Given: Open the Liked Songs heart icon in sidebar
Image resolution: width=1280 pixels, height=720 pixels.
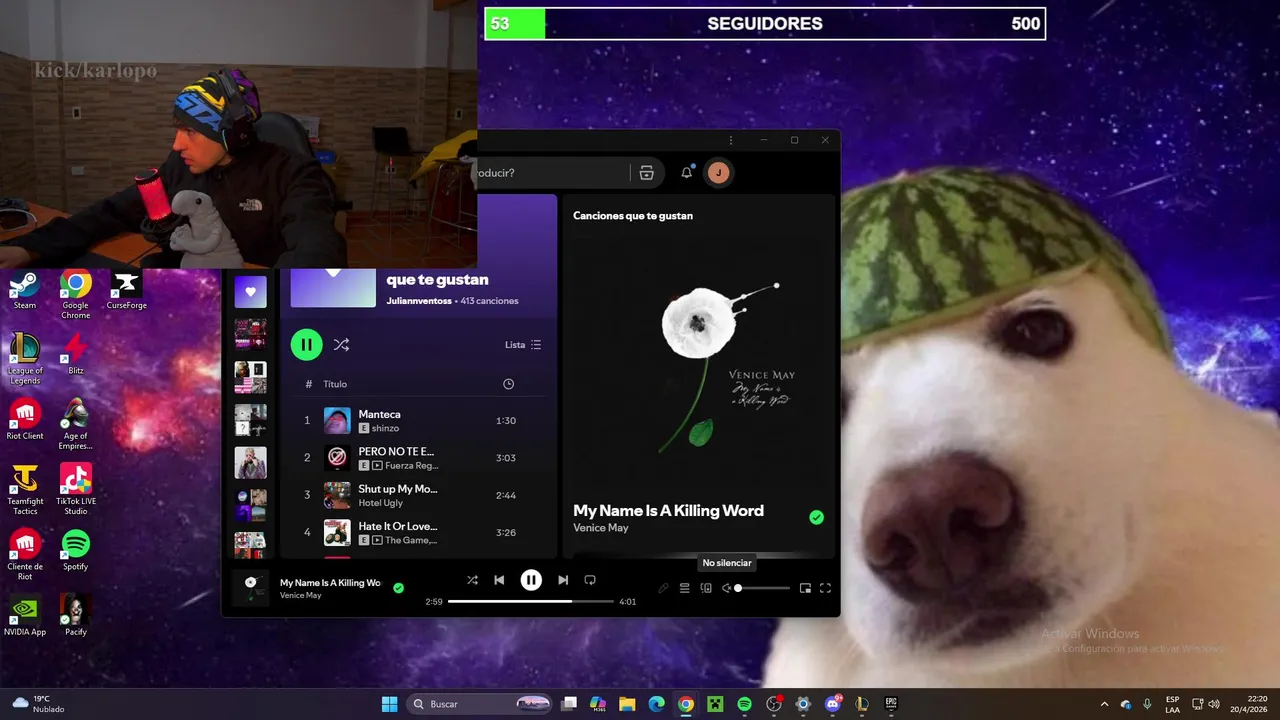Looking at the screenshot, I should click(250, 292).
